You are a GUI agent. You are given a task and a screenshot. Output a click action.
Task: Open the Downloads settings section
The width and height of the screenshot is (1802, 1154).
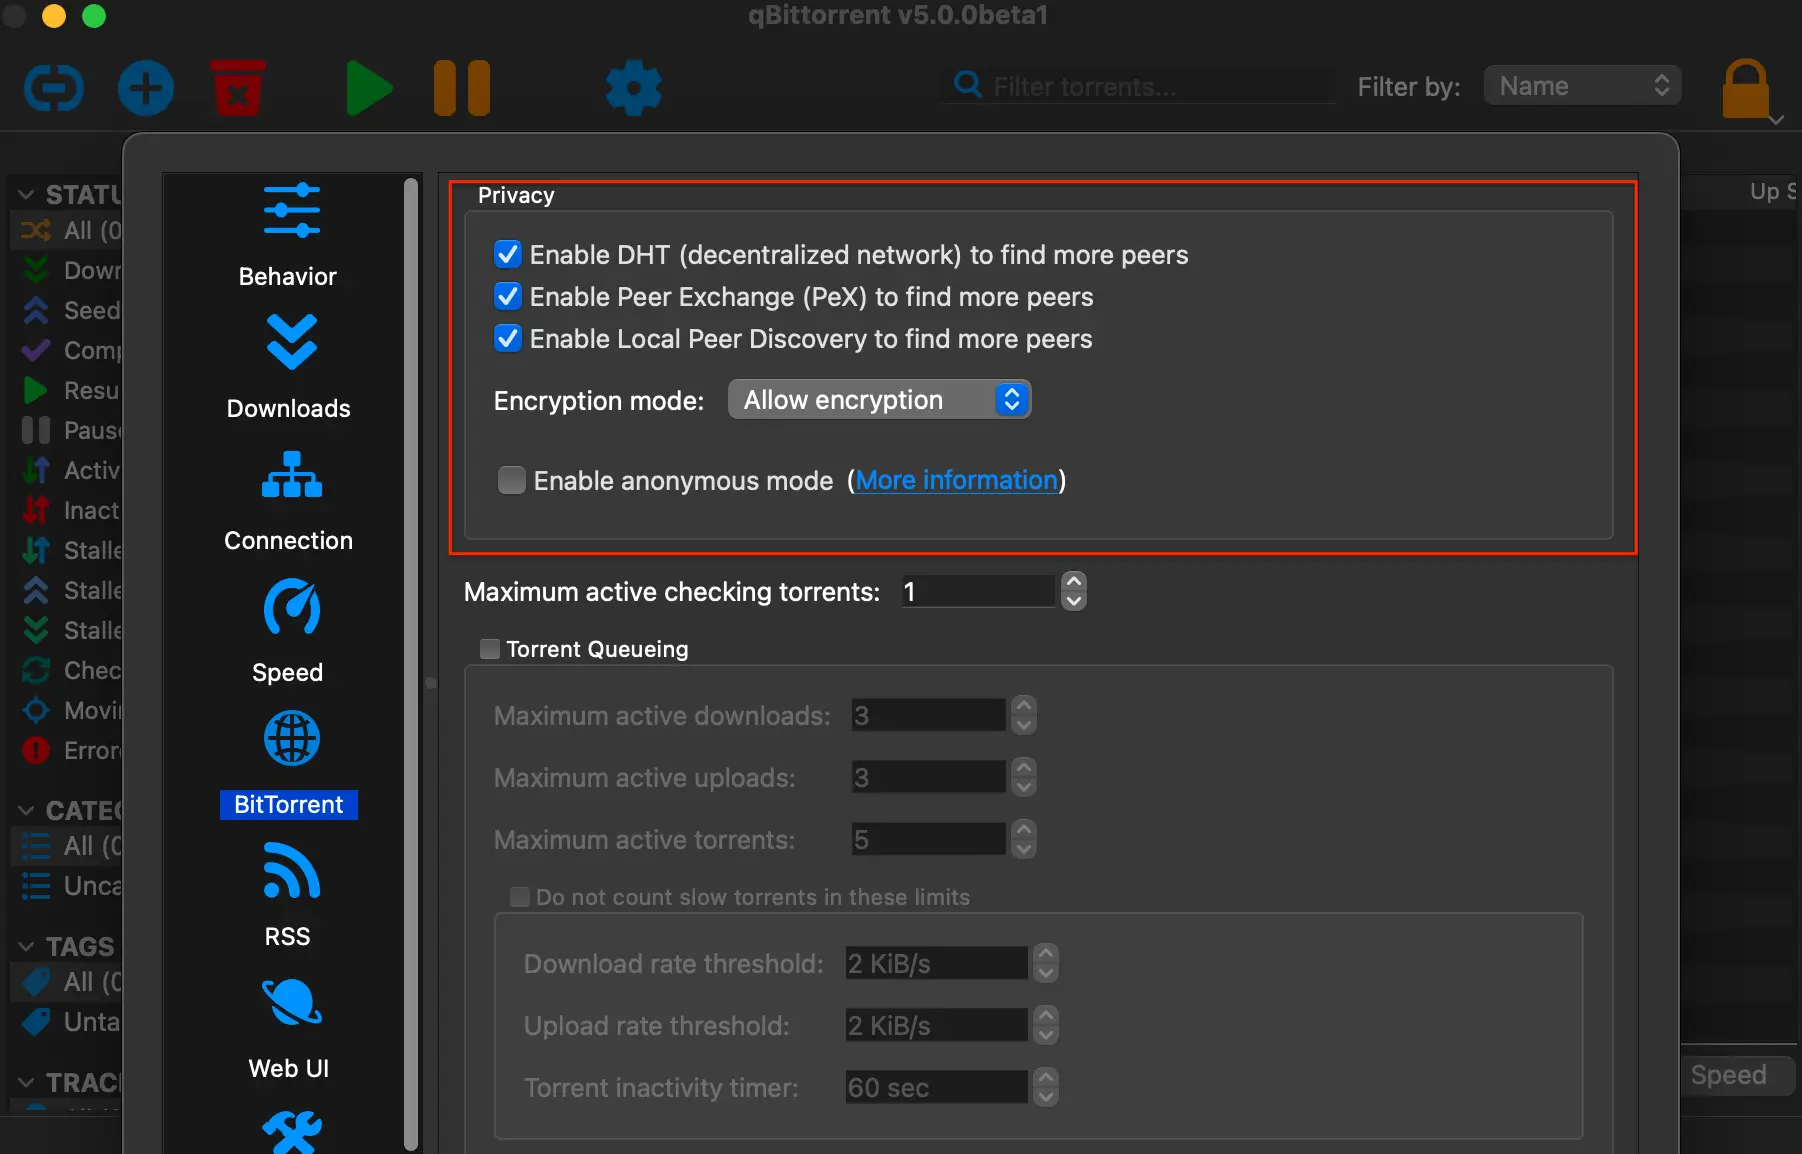tap(288, 368)
